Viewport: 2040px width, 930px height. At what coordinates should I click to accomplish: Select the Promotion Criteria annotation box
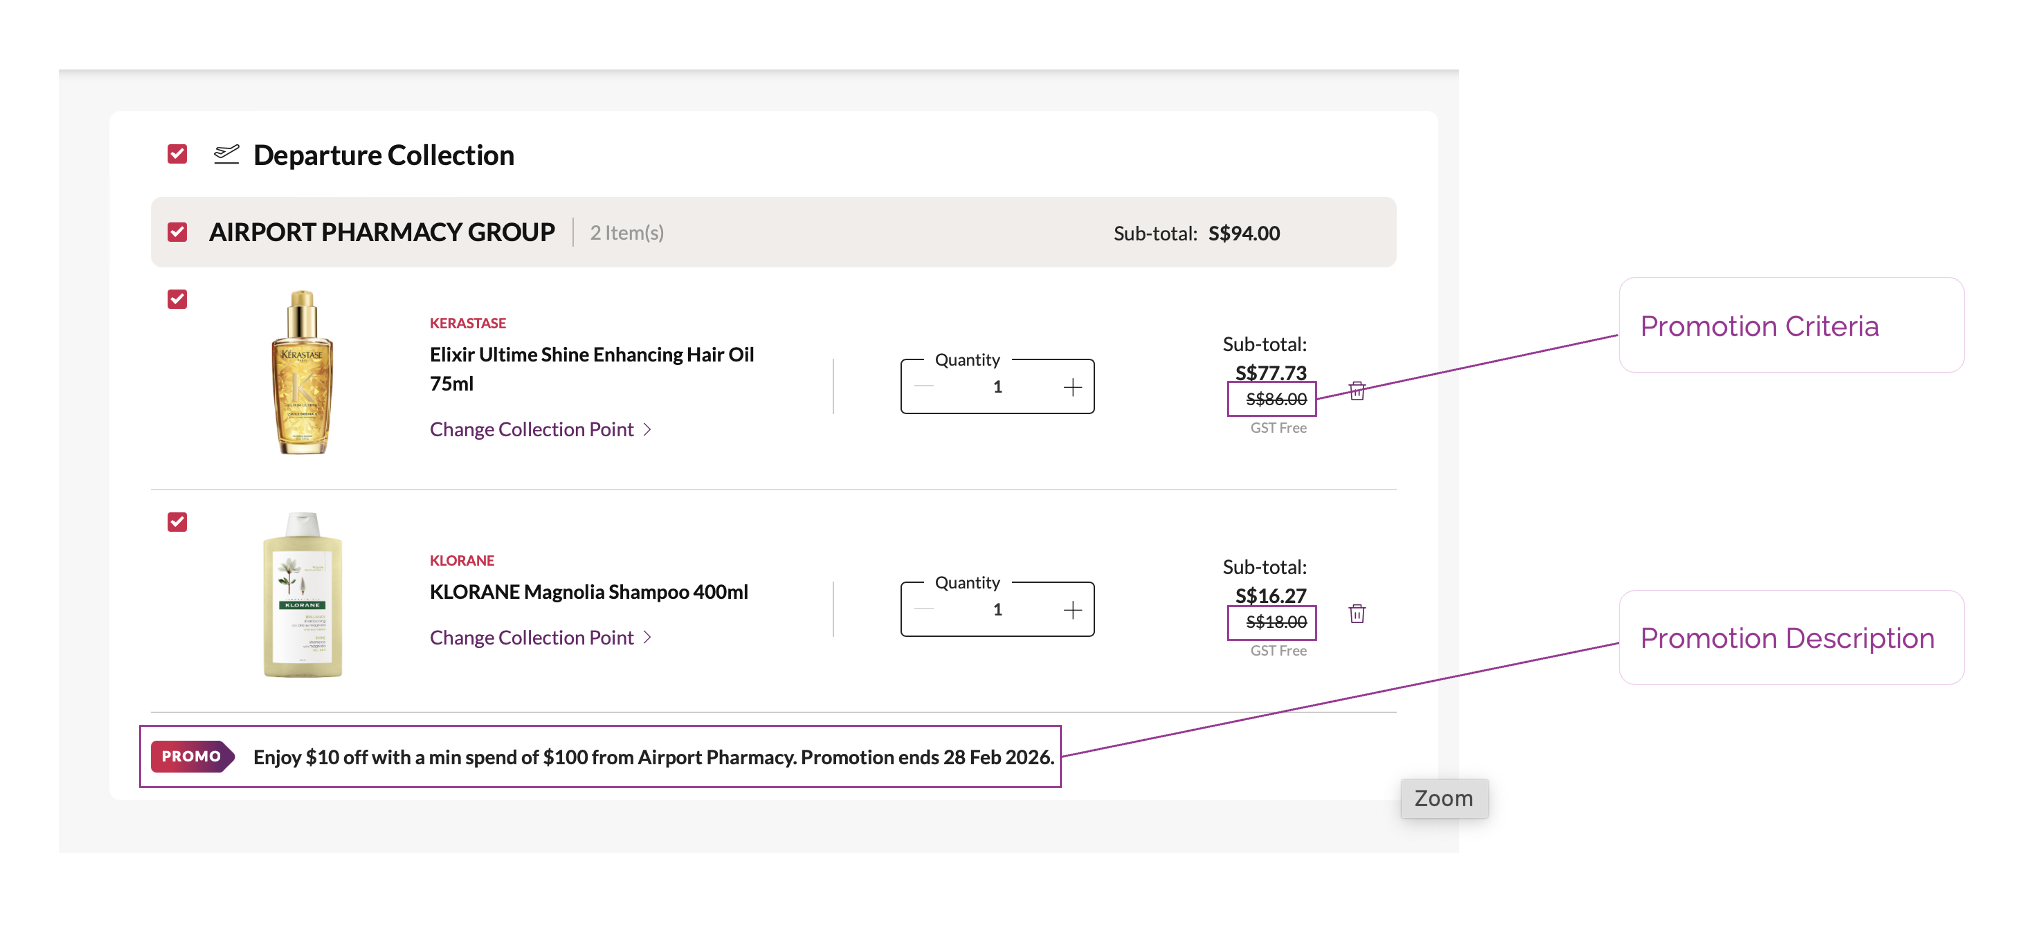1790,326
